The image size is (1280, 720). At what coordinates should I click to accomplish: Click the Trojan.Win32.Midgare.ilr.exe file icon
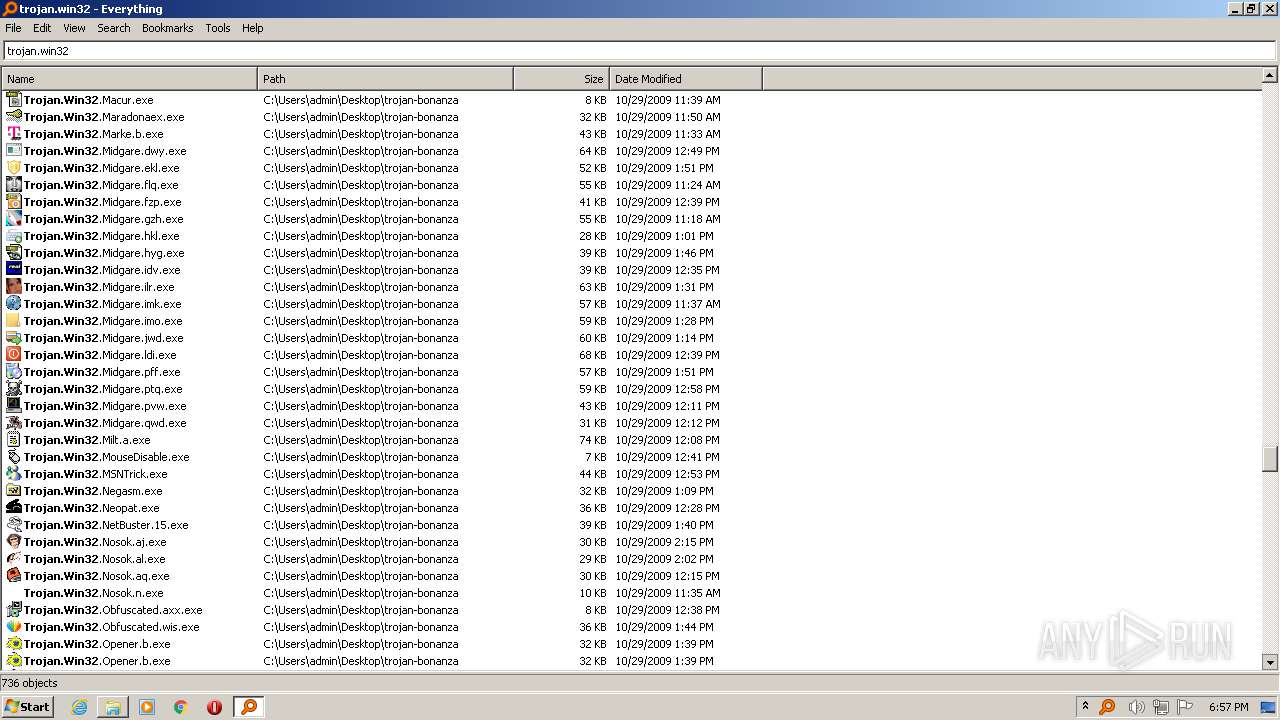coord(13,287)
